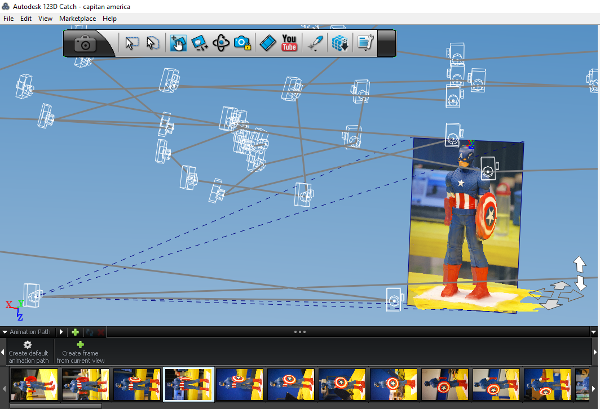Open the File menu
Screen dimensions: 600x409
8,18
